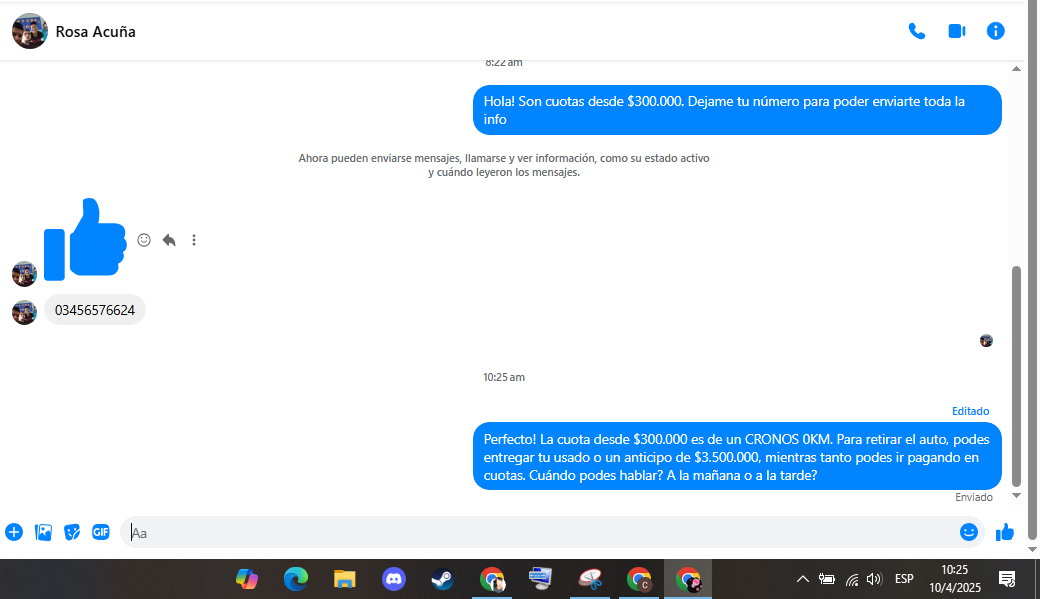Choose a sticker from the sticker icon
Image resolution: width=1040 pixels, height=599 pixels.
[72, 532]
